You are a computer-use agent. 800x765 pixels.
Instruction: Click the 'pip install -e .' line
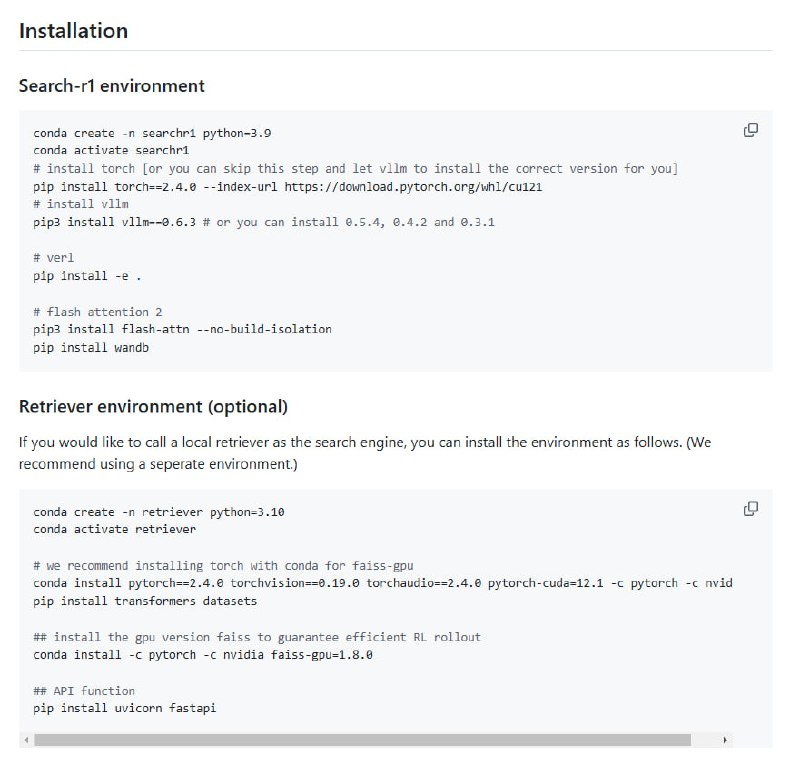tap(81, 276)
